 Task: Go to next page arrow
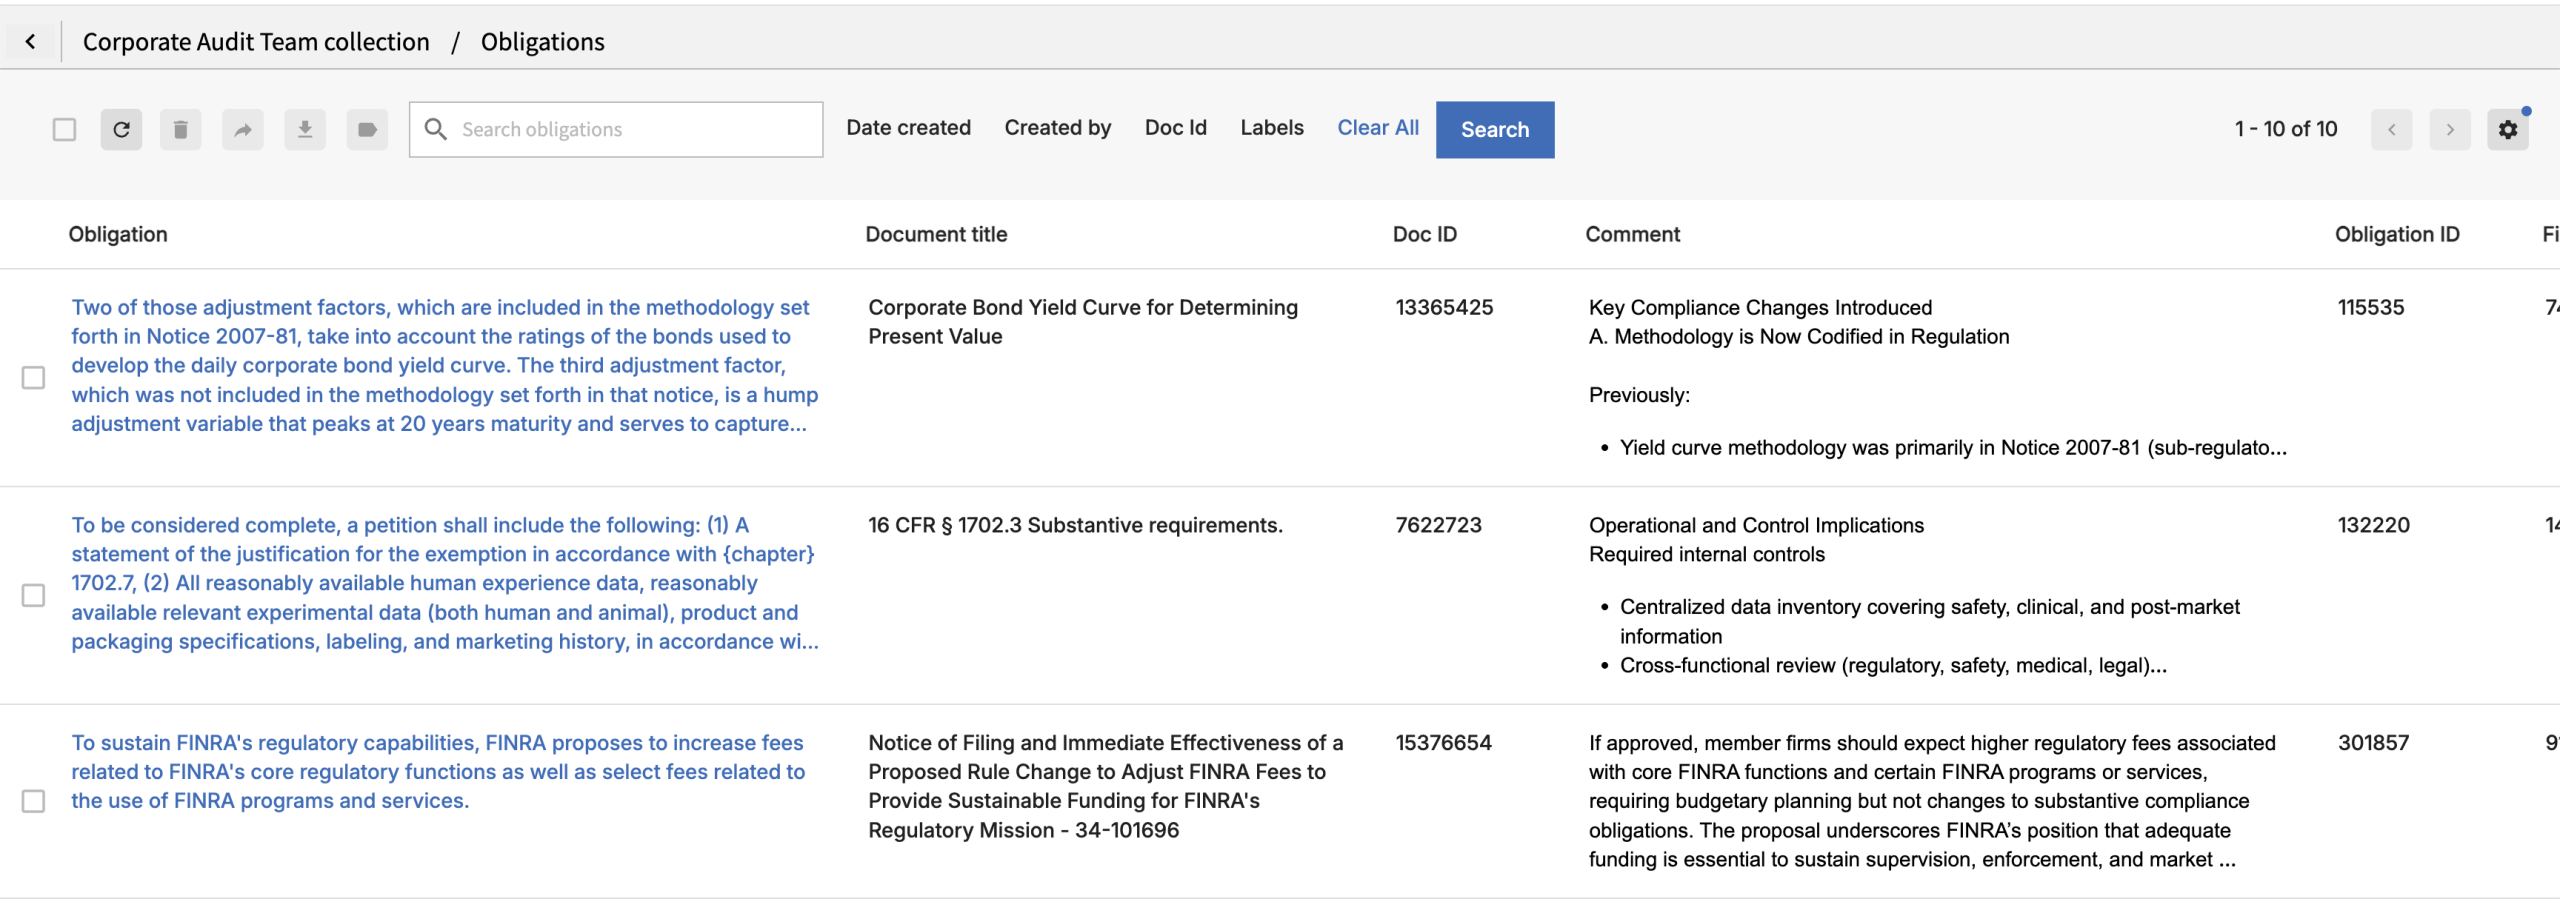pyautogui.click(x=2449, y=129)
